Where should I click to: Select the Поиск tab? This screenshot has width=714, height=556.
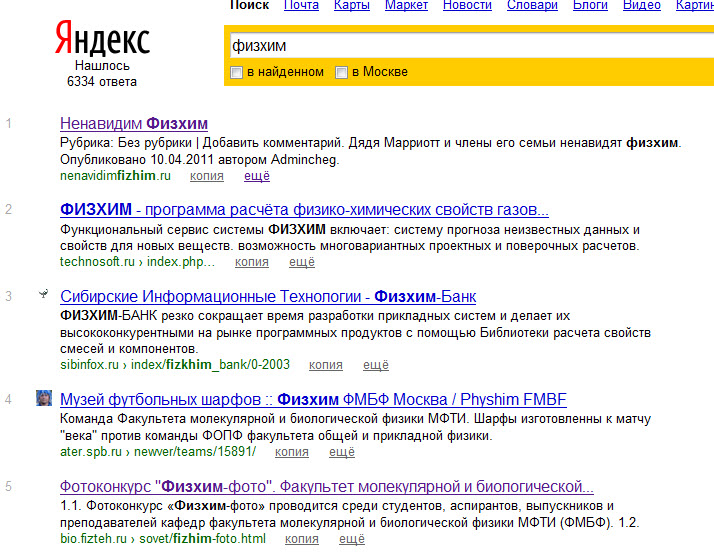click(250, 5)
